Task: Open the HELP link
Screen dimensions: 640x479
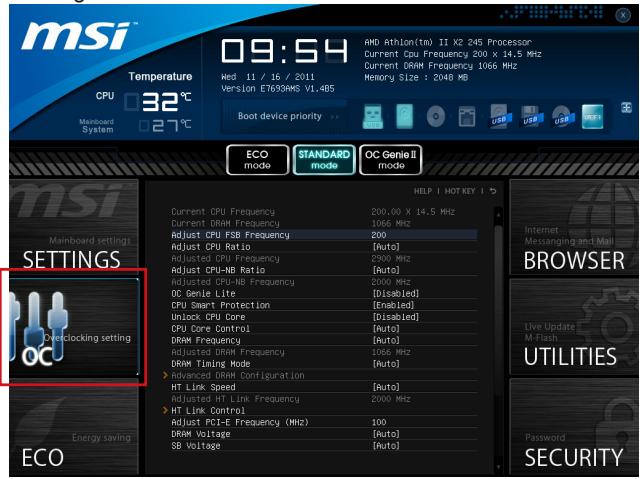Action: [423, 191]
